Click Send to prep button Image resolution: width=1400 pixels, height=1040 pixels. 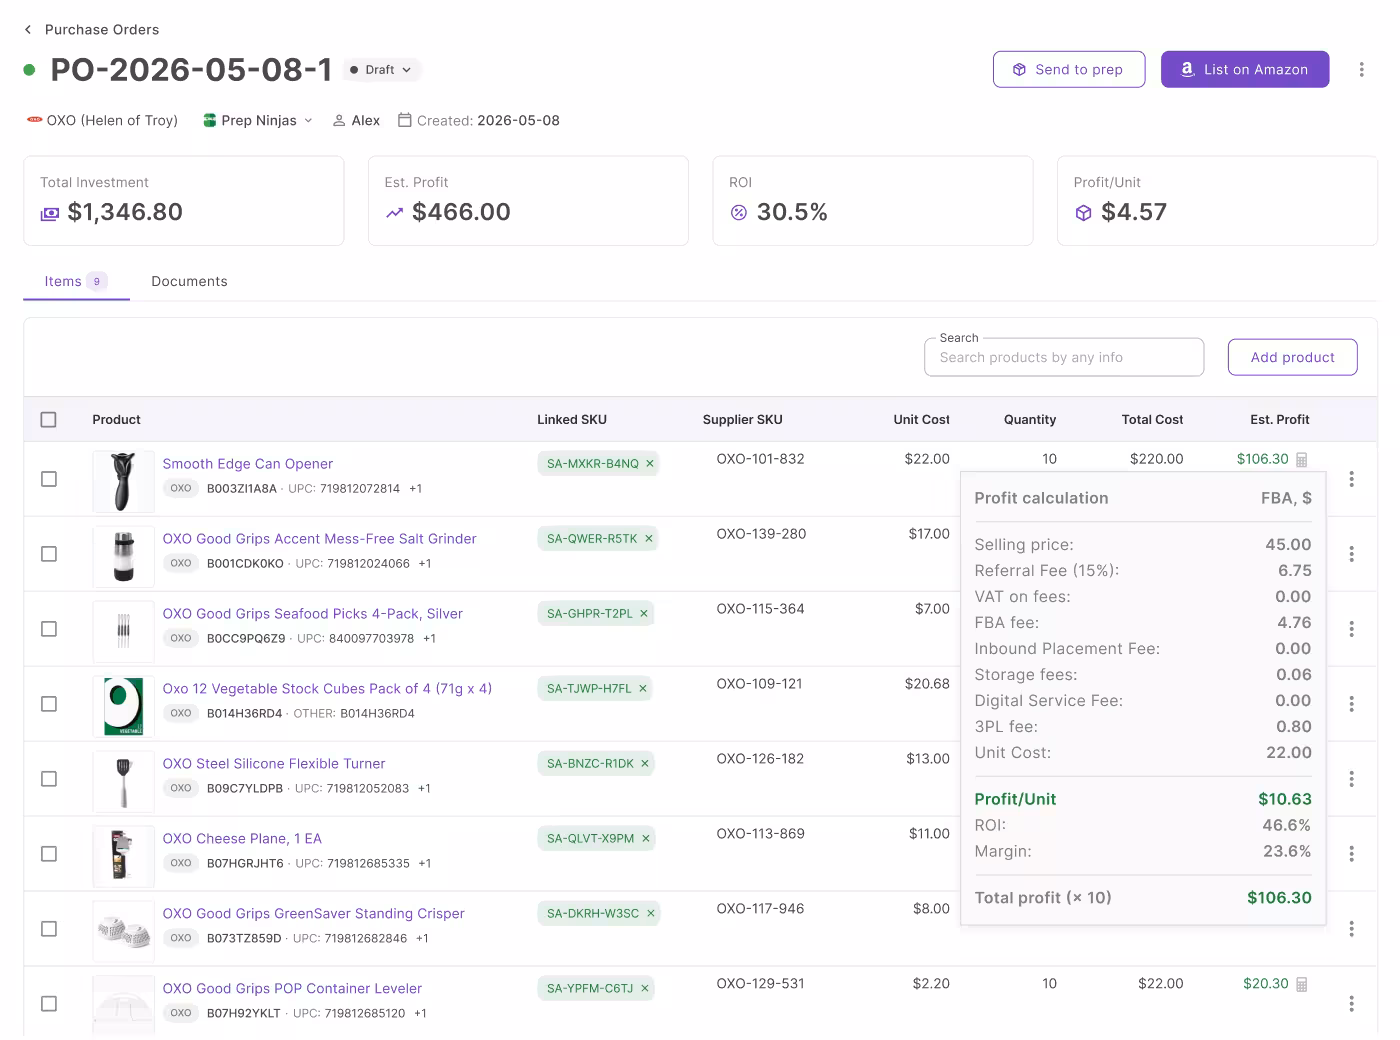(x=1069, y=69)
